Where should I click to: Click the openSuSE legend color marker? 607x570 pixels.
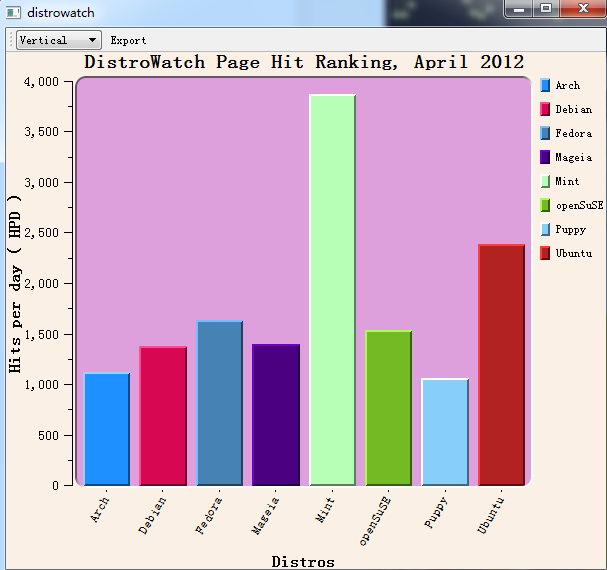point(545,206)
